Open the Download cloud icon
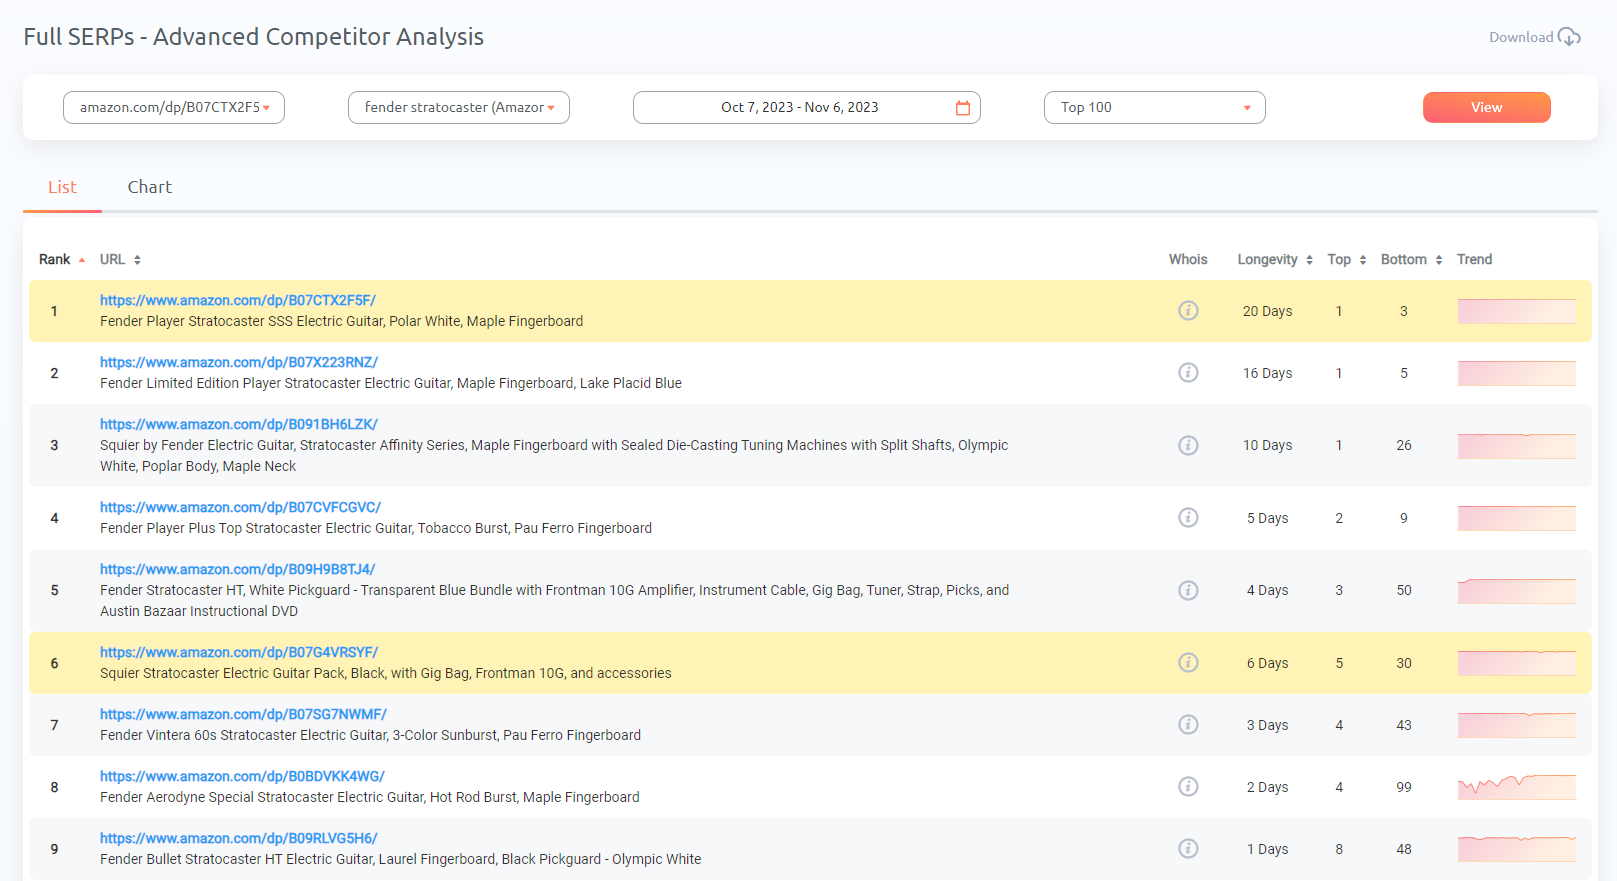Screen dimensions: 1617x881 point(1569,37)
